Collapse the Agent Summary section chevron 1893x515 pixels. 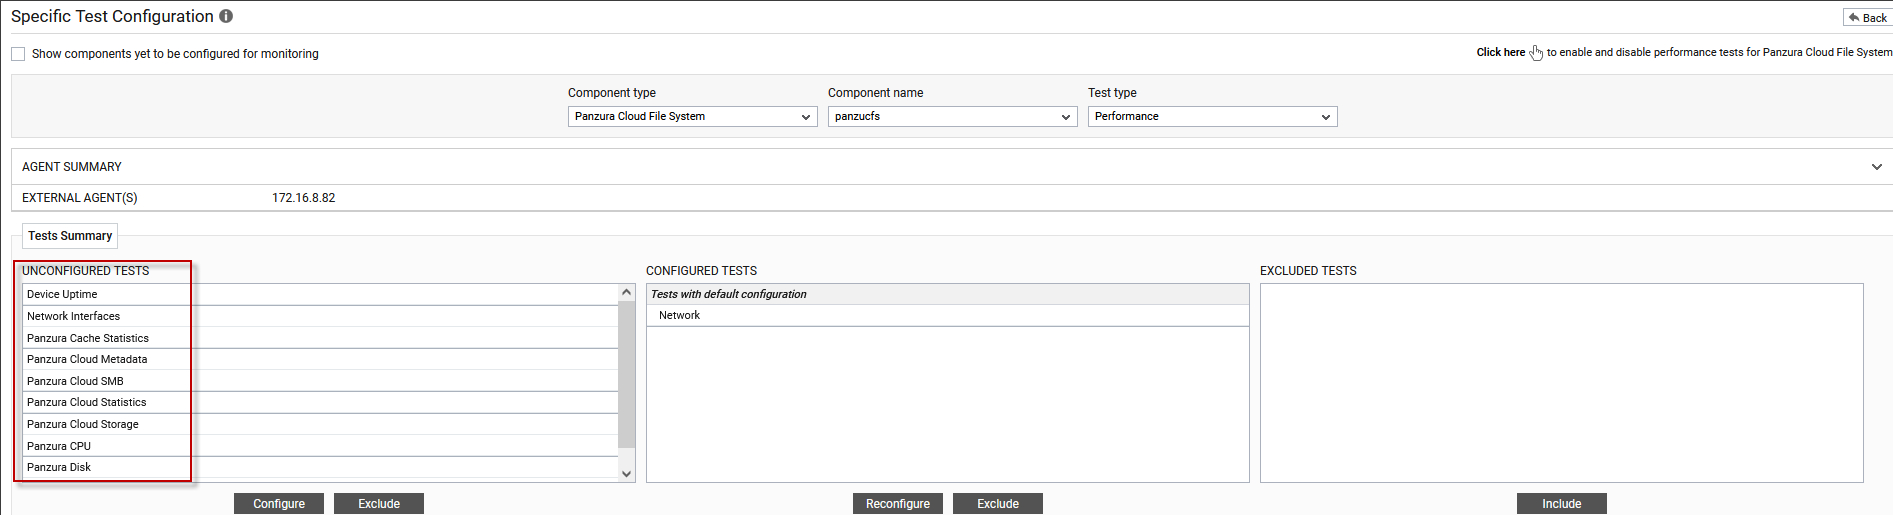point(1876,167)
